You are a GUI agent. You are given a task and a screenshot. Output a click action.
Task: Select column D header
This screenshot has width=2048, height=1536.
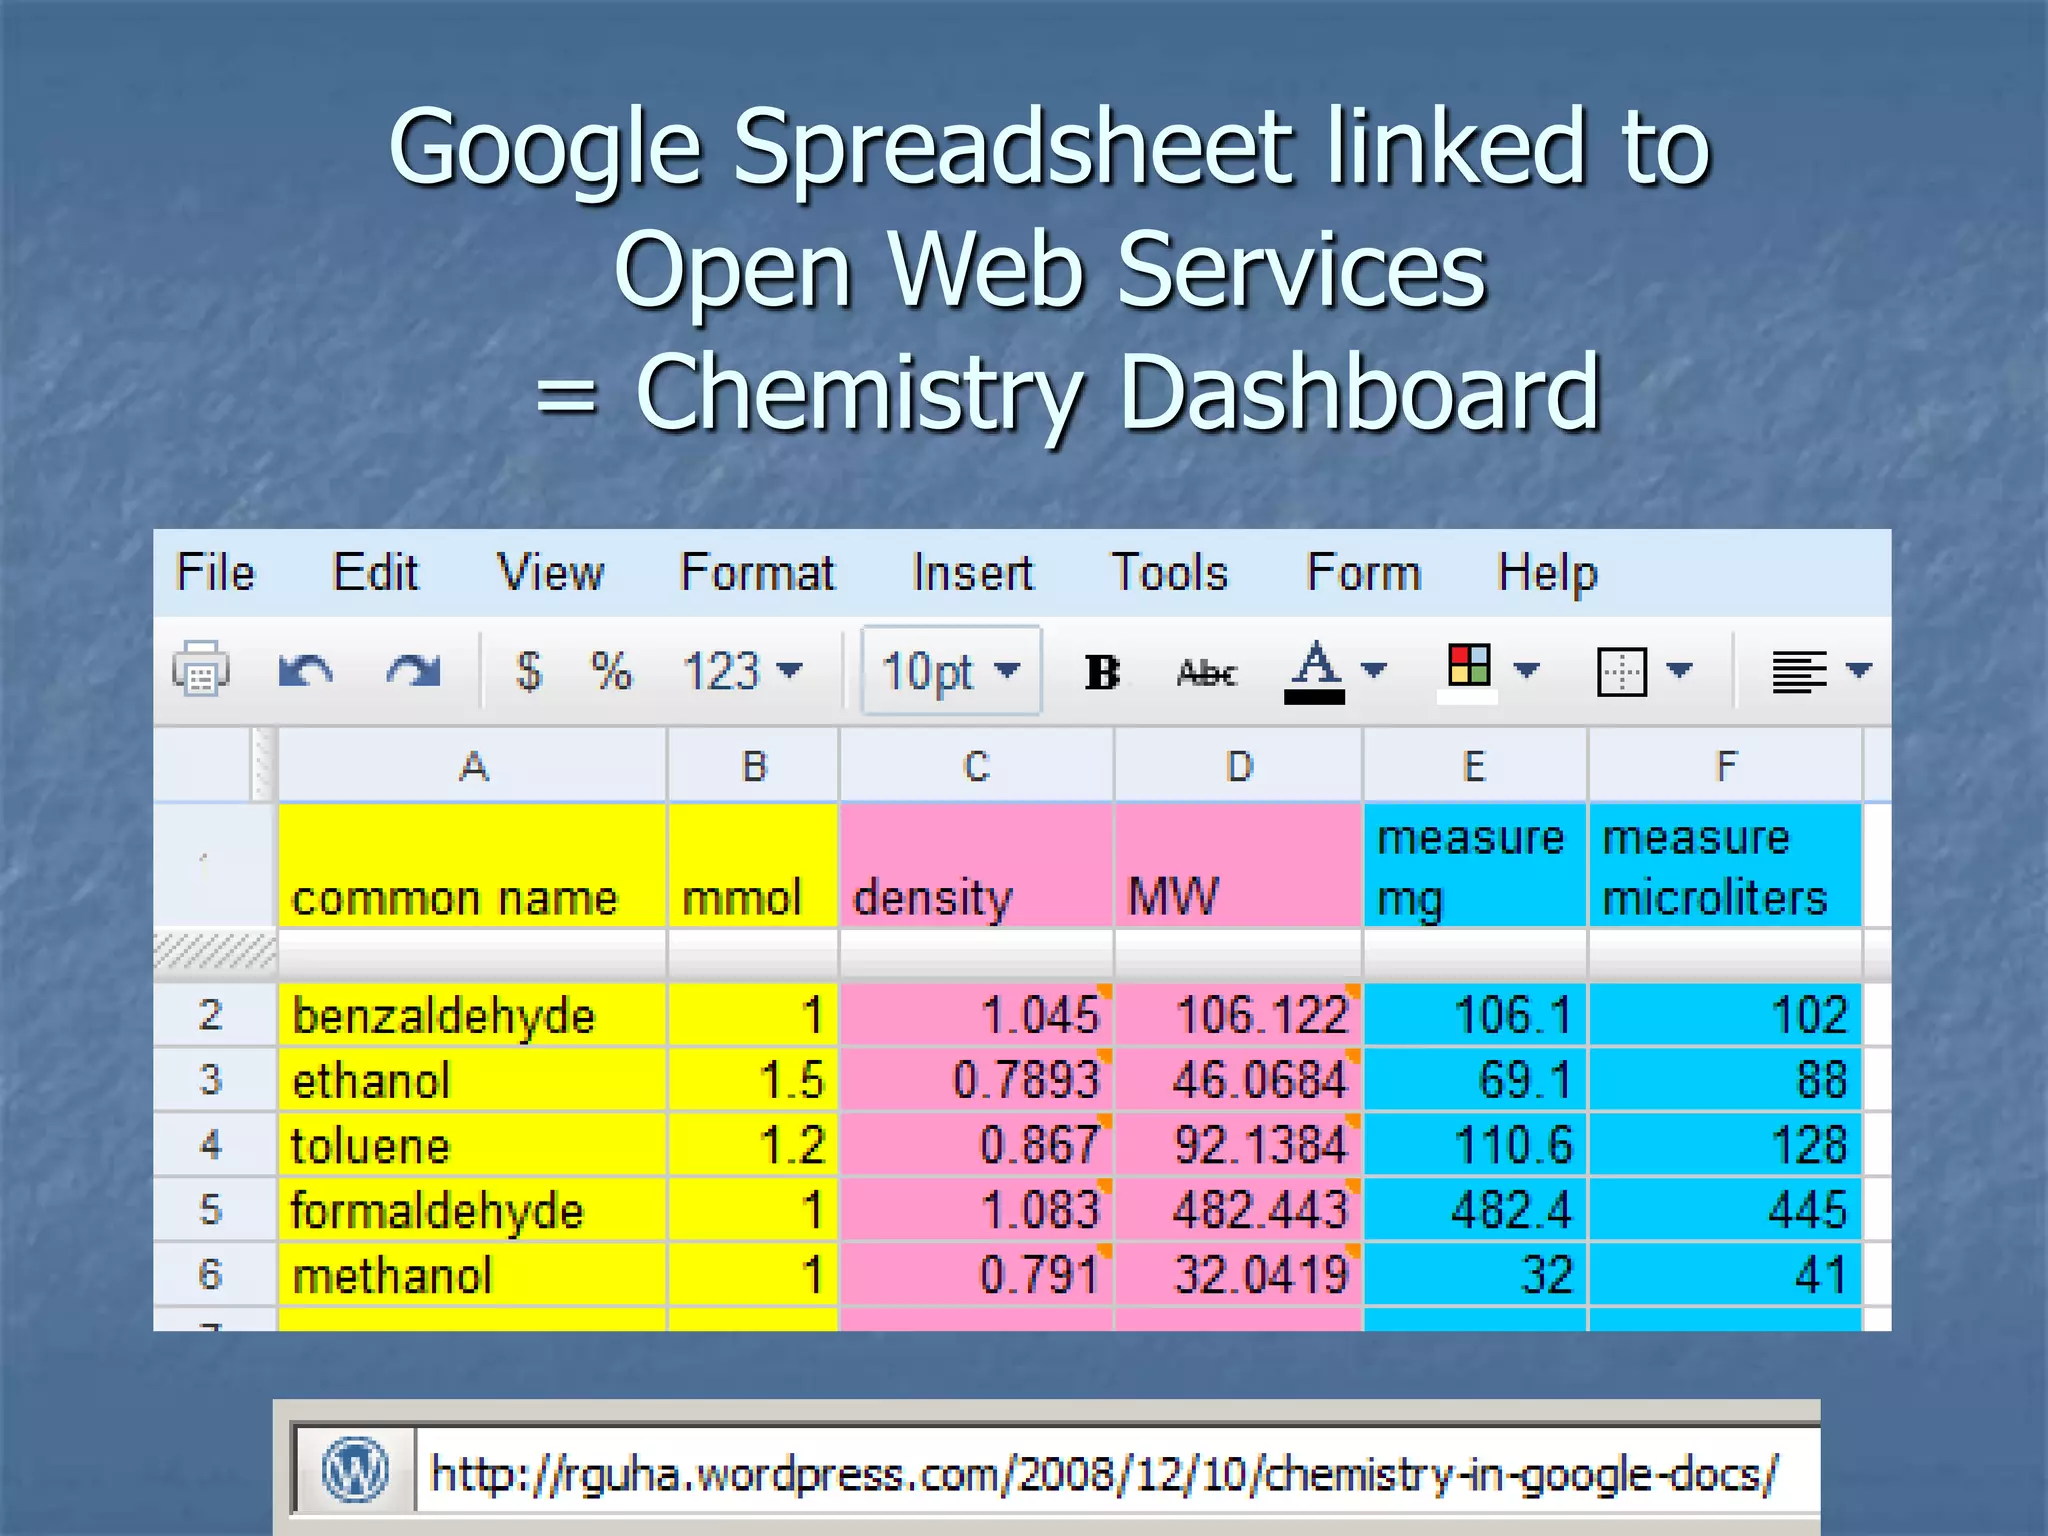coord(1238,767)
